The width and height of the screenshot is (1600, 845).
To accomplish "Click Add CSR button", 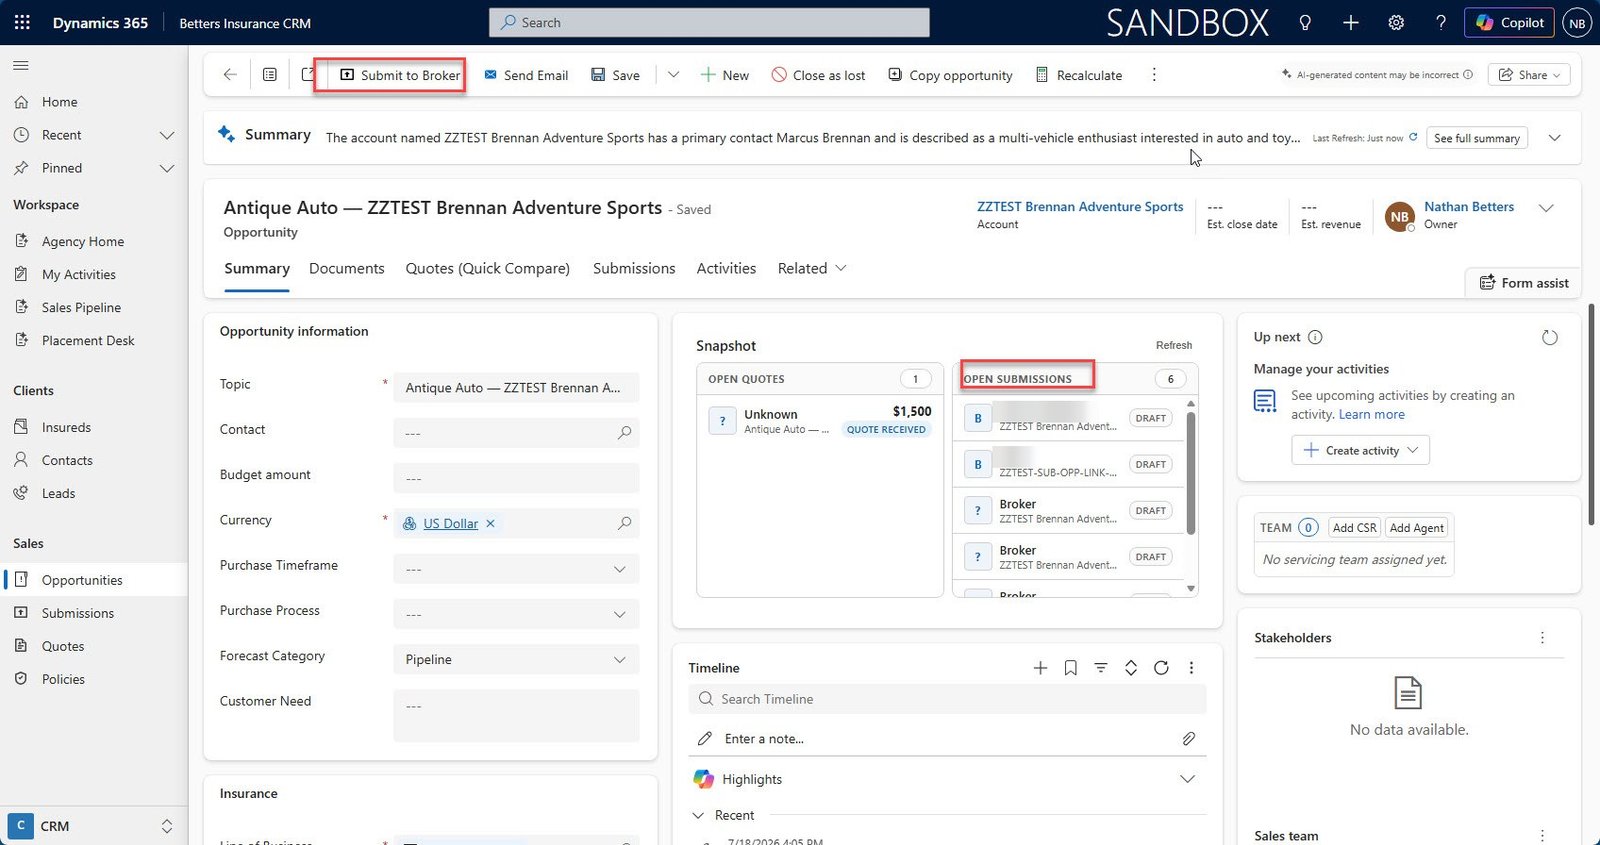I will pyautogui.click(x=1354, y=528).
